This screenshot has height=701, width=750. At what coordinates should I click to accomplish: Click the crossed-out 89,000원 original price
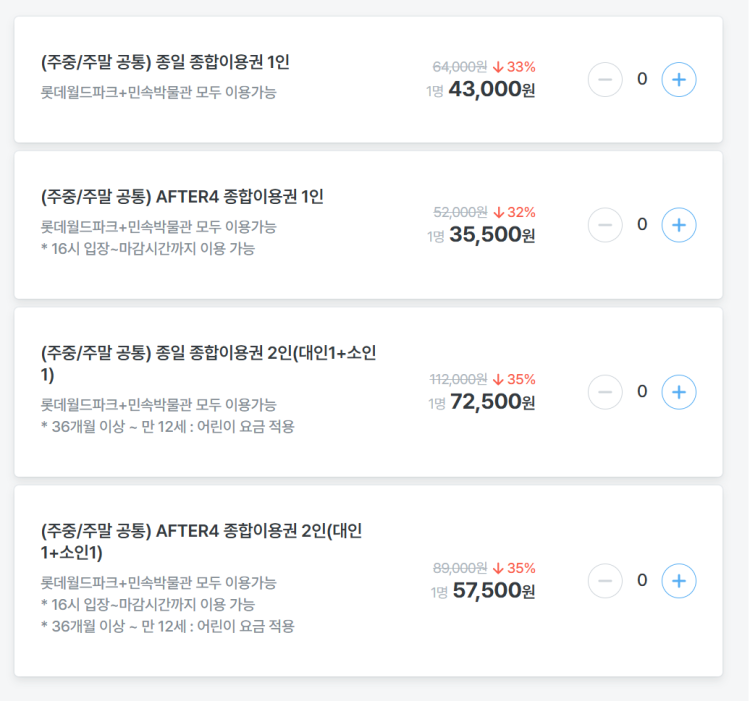(x=460, y=567)
